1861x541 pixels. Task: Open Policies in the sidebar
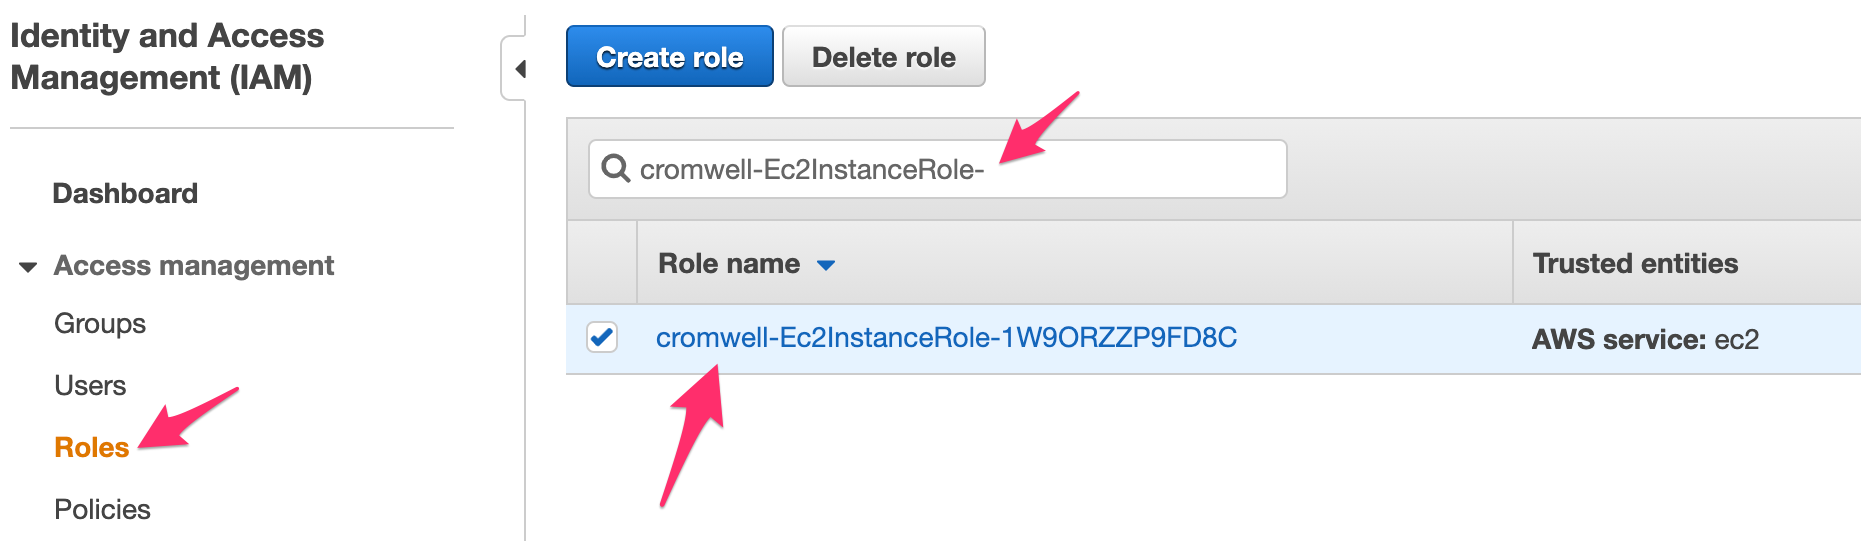[102, 510]
